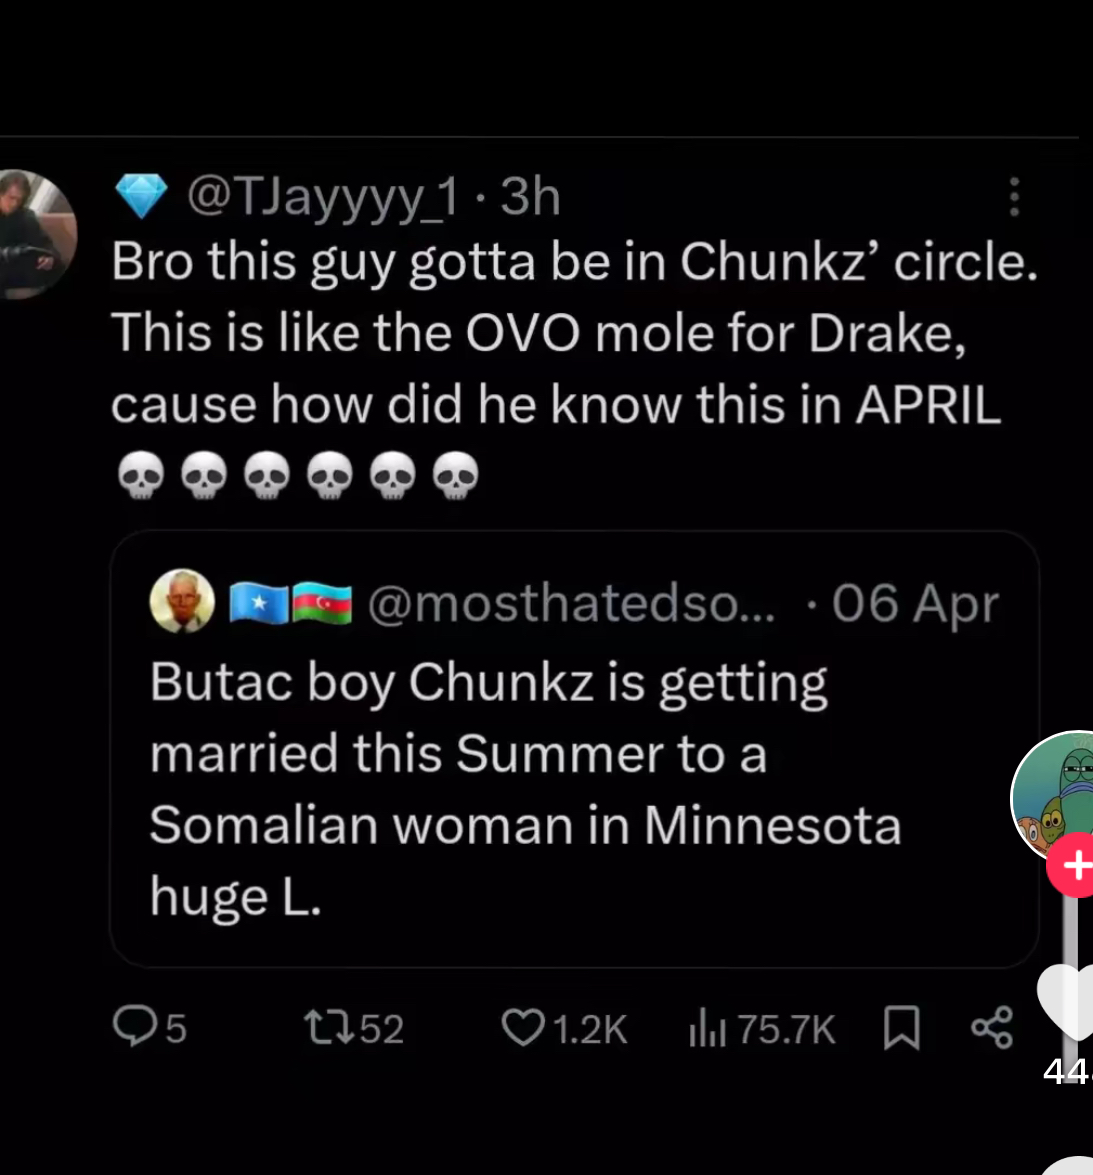The image size is (1093, 1175).
Task: Open the @mosthatedso... quoted handle
Action: (x=571, y=603)
